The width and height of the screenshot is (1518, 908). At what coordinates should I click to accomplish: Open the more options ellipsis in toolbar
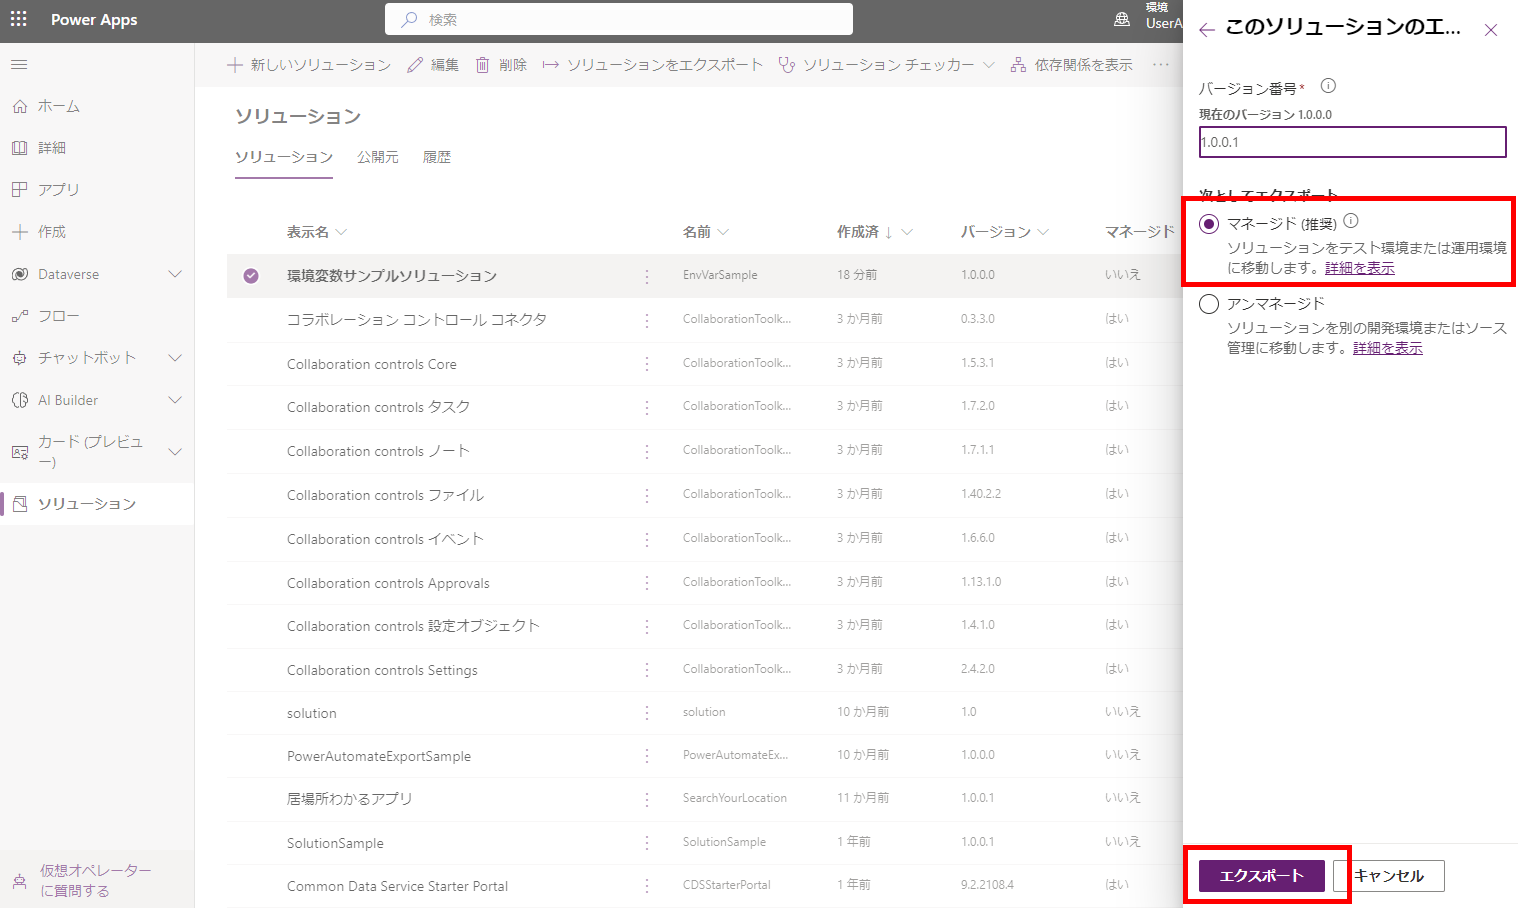click(x=1160, y=65)
